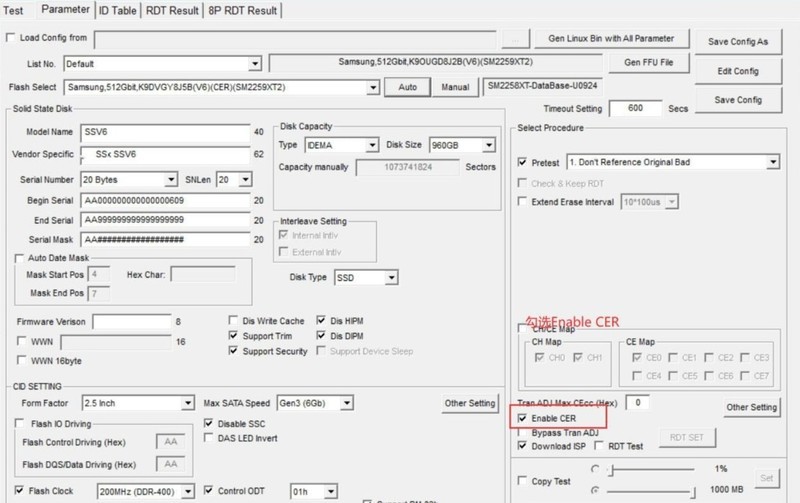
Task: Toggle the Support Trim checkbox
Action: coord(233,336)
